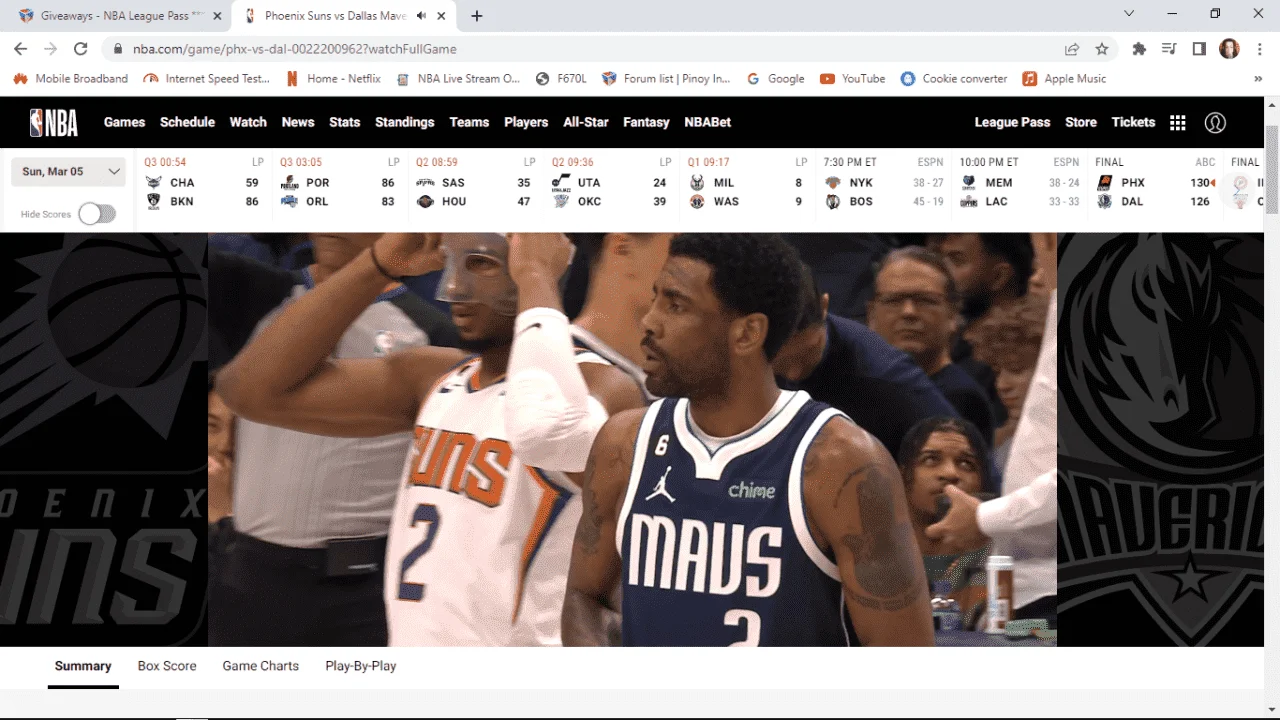Open the Standings menu item
Image resolution: width=1280 pixels, height=720 pixels.
[x=405, y=122]
